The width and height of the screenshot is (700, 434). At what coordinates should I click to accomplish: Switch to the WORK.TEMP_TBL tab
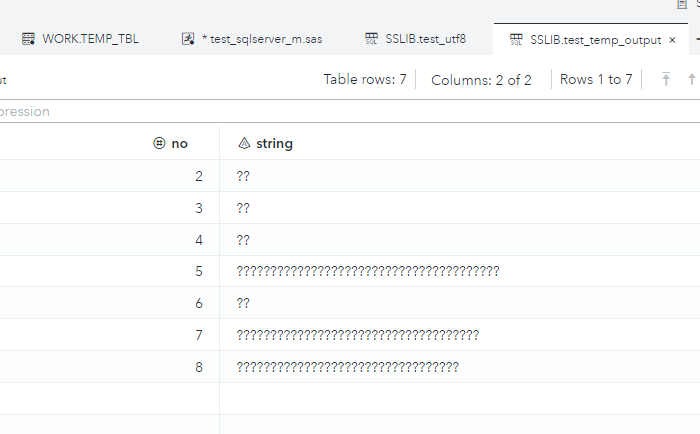coord(90,40)
